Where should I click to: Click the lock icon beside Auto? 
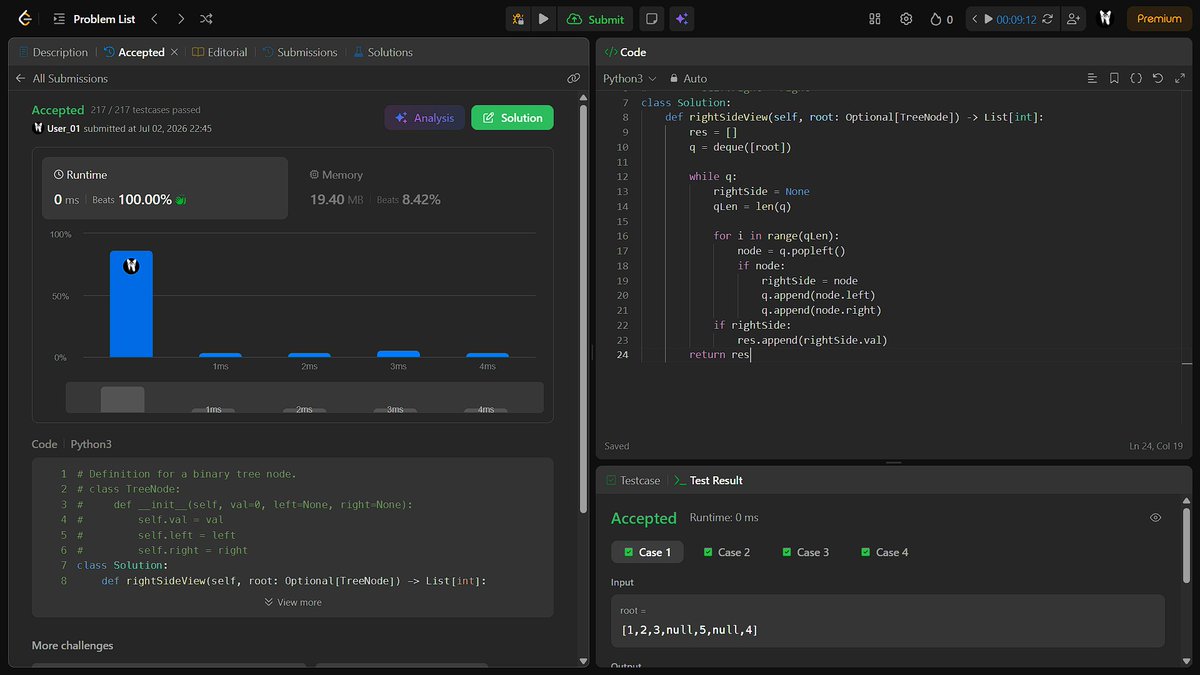pyautogui.click(x=674, y=78)
